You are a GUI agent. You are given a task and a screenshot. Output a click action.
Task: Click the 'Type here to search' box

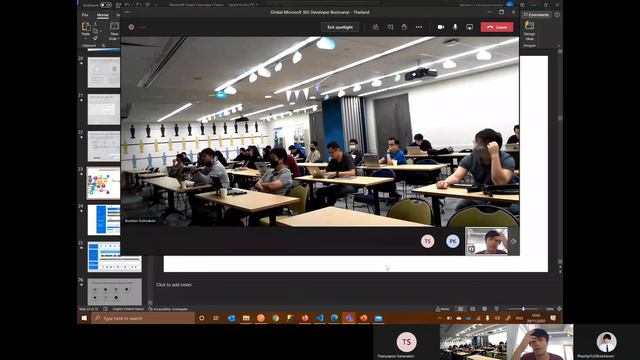tap(143, 318)
